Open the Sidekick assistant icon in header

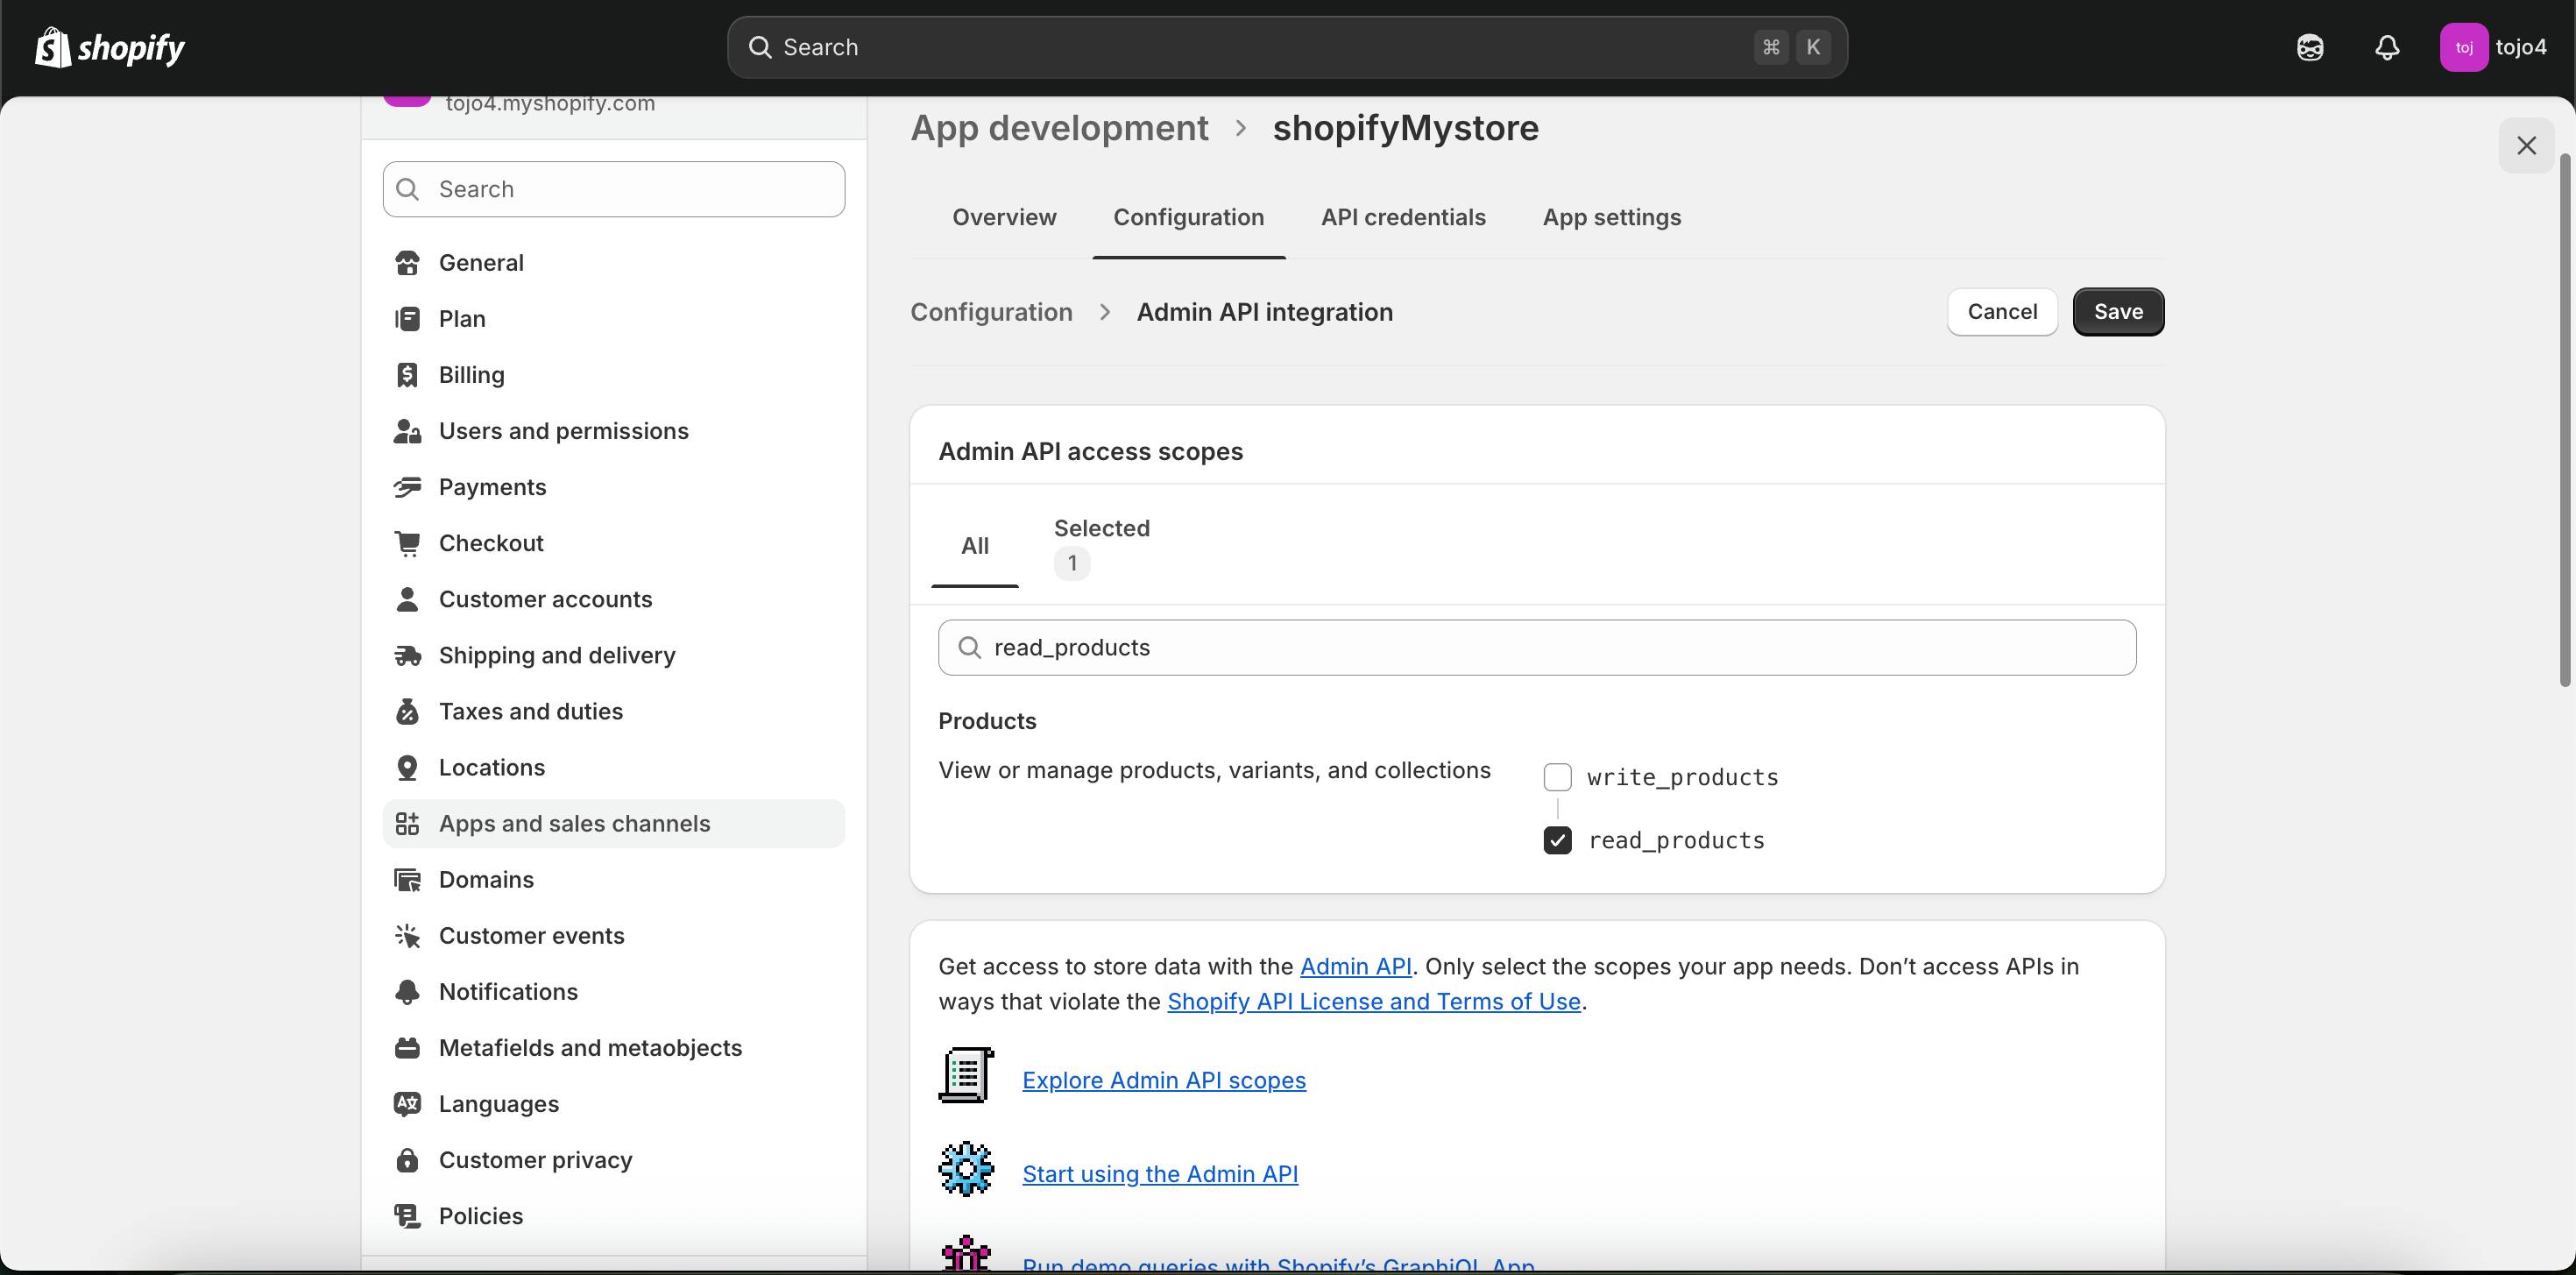point(2310,47)
